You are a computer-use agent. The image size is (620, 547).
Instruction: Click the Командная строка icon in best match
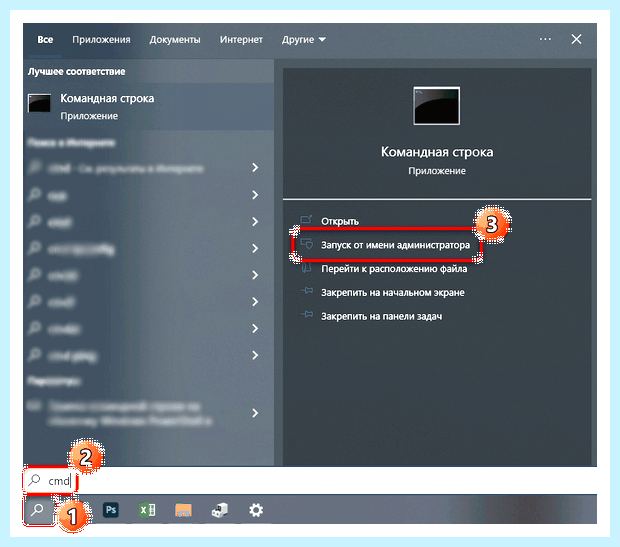point(39,103)
